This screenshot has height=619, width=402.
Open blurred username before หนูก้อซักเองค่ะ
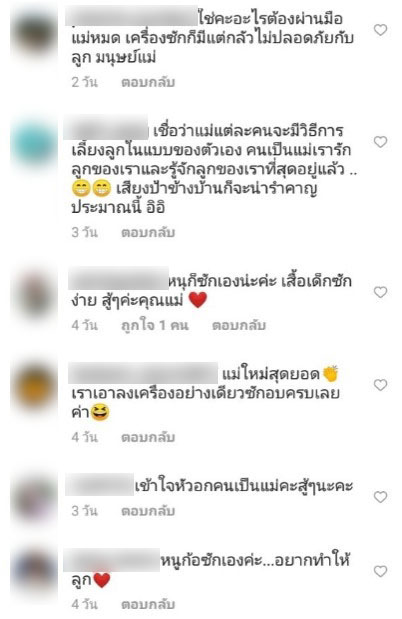pos(112,560)
